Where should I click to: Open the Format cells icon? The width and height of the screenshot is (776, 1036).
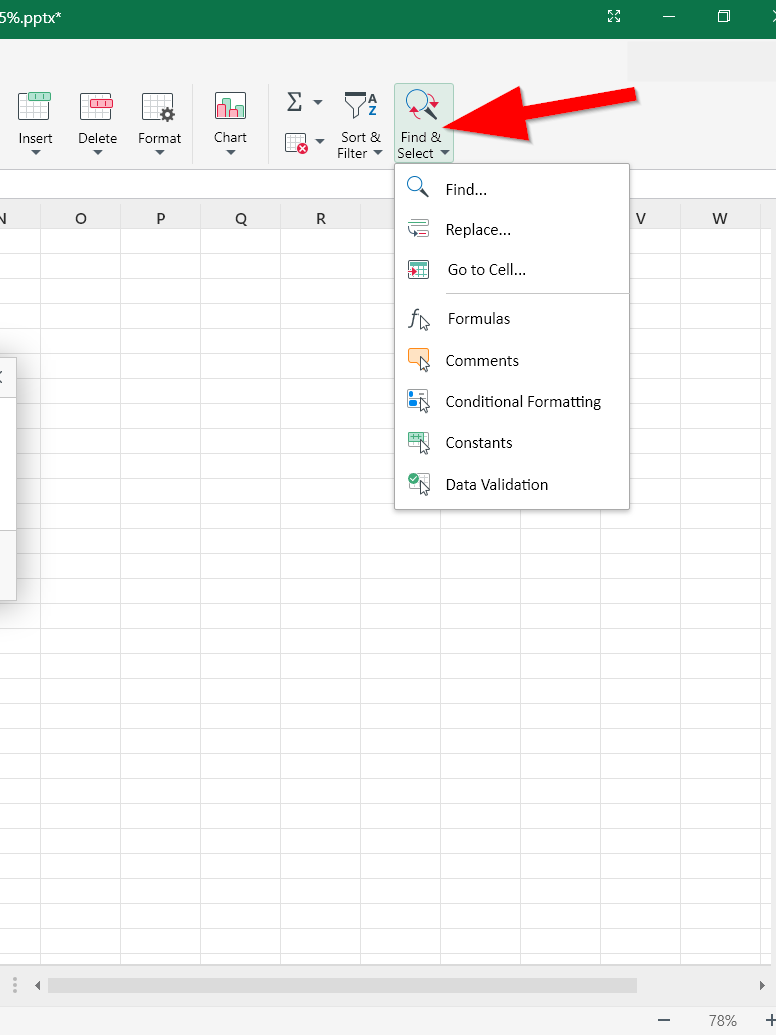(x=159, y=107)
